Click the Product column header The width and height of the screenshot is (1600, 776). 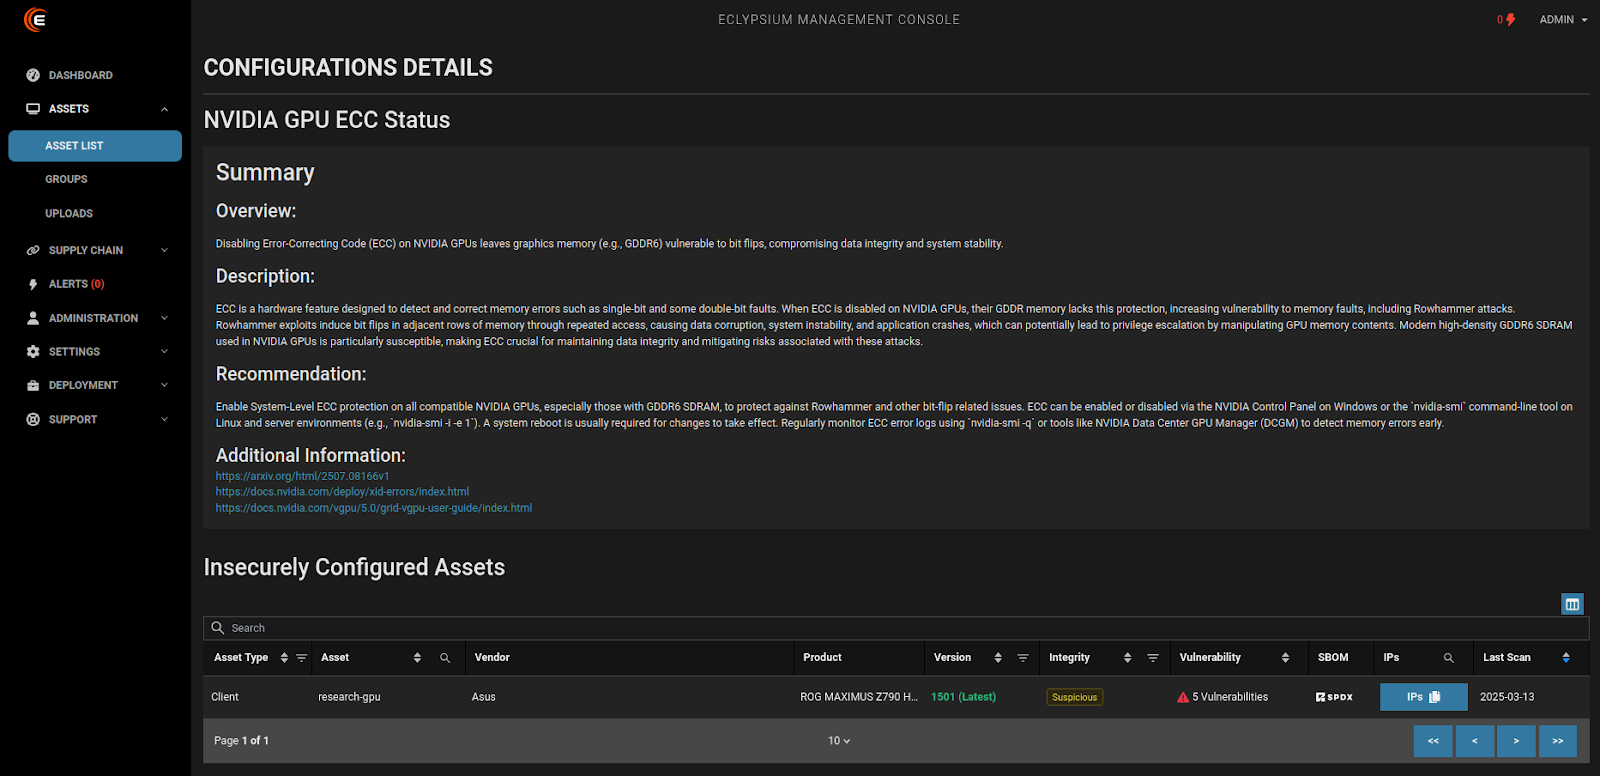822,658
